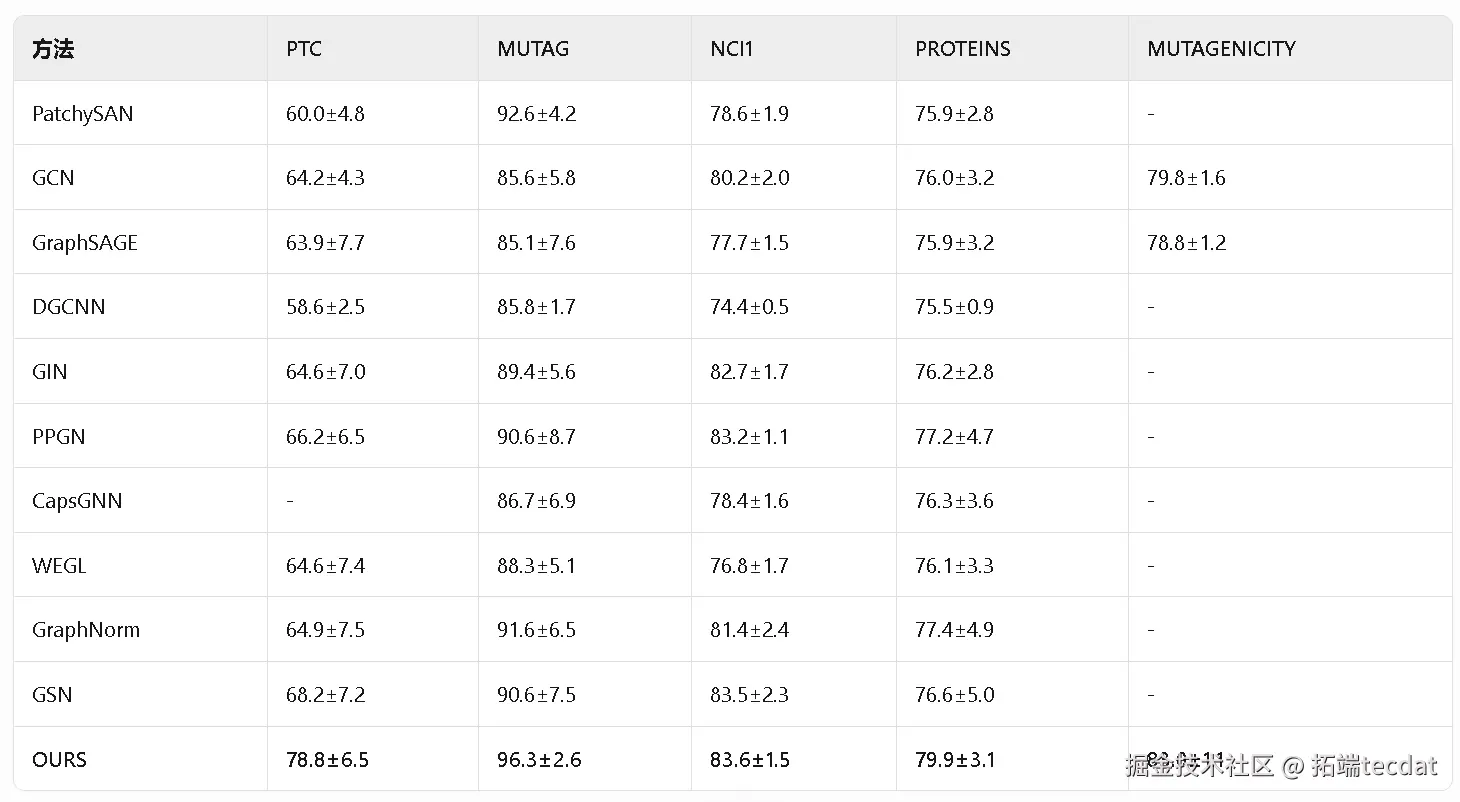
Task: Click OURS PTC value 78.8±6.5
Action: (x=327, y=760)
